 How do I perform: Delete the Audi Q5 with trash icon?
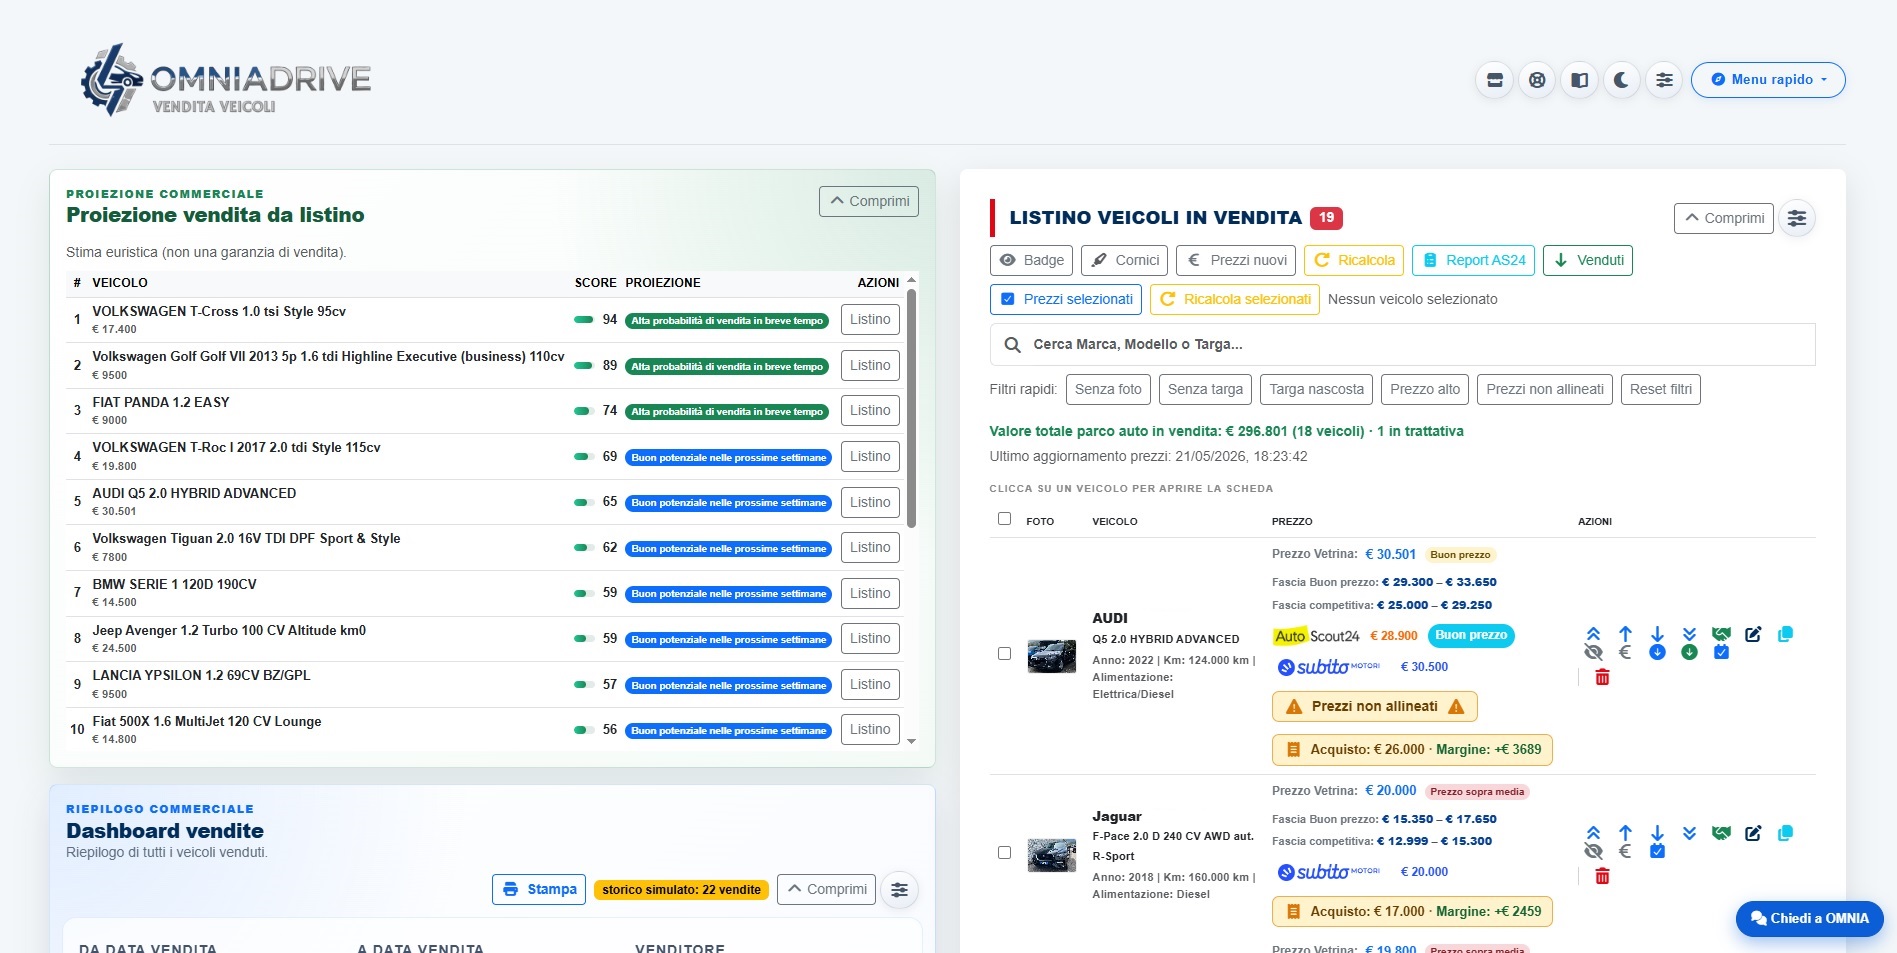point(1602,677)
